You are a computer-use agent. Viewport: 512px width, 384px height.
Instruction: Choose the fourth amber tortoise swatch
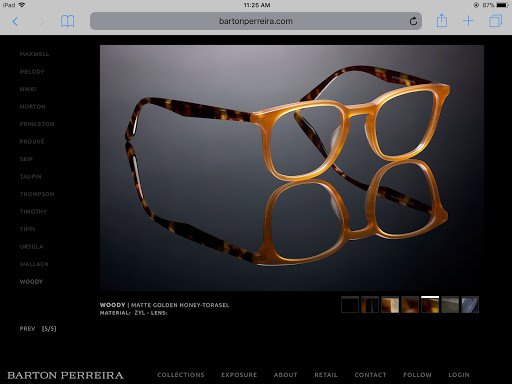410,305
